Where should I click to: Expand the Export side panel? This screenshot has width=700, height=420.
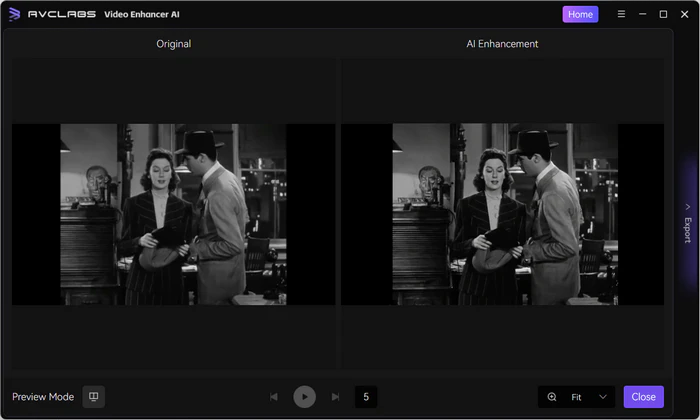tap(688, 225)
